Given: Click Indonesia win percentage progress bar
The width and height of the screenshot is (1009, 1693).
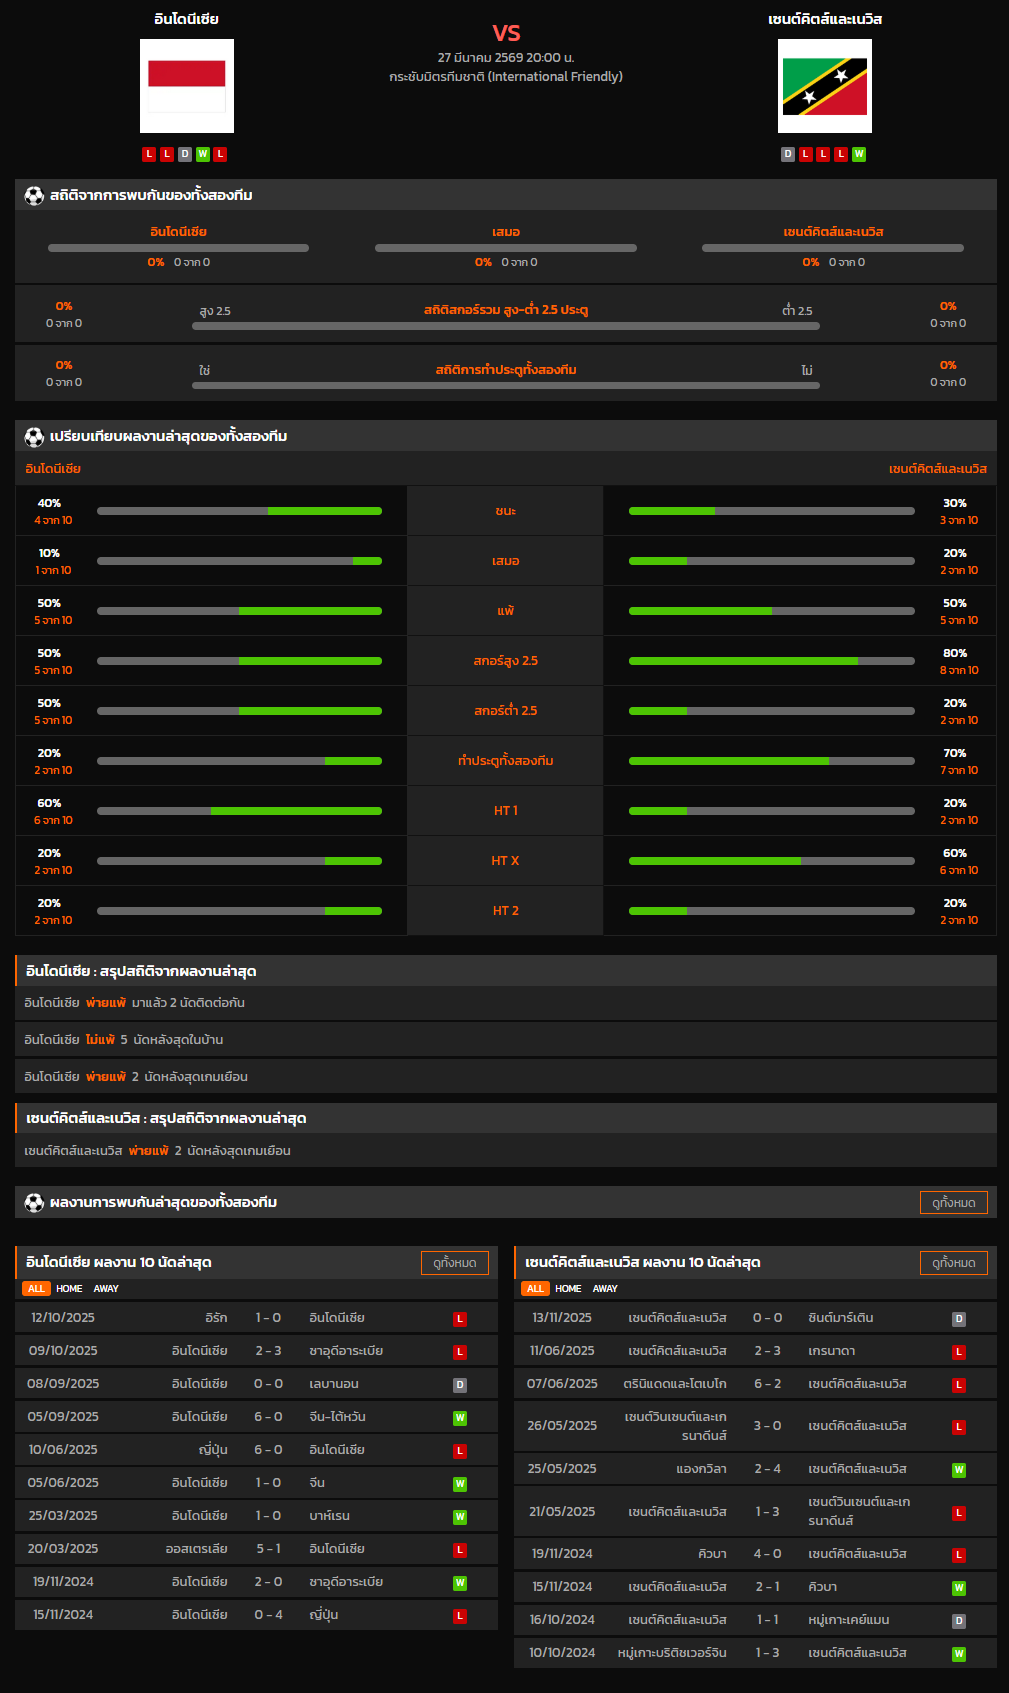Looking at the screenshot, I should tap(239, 511).
